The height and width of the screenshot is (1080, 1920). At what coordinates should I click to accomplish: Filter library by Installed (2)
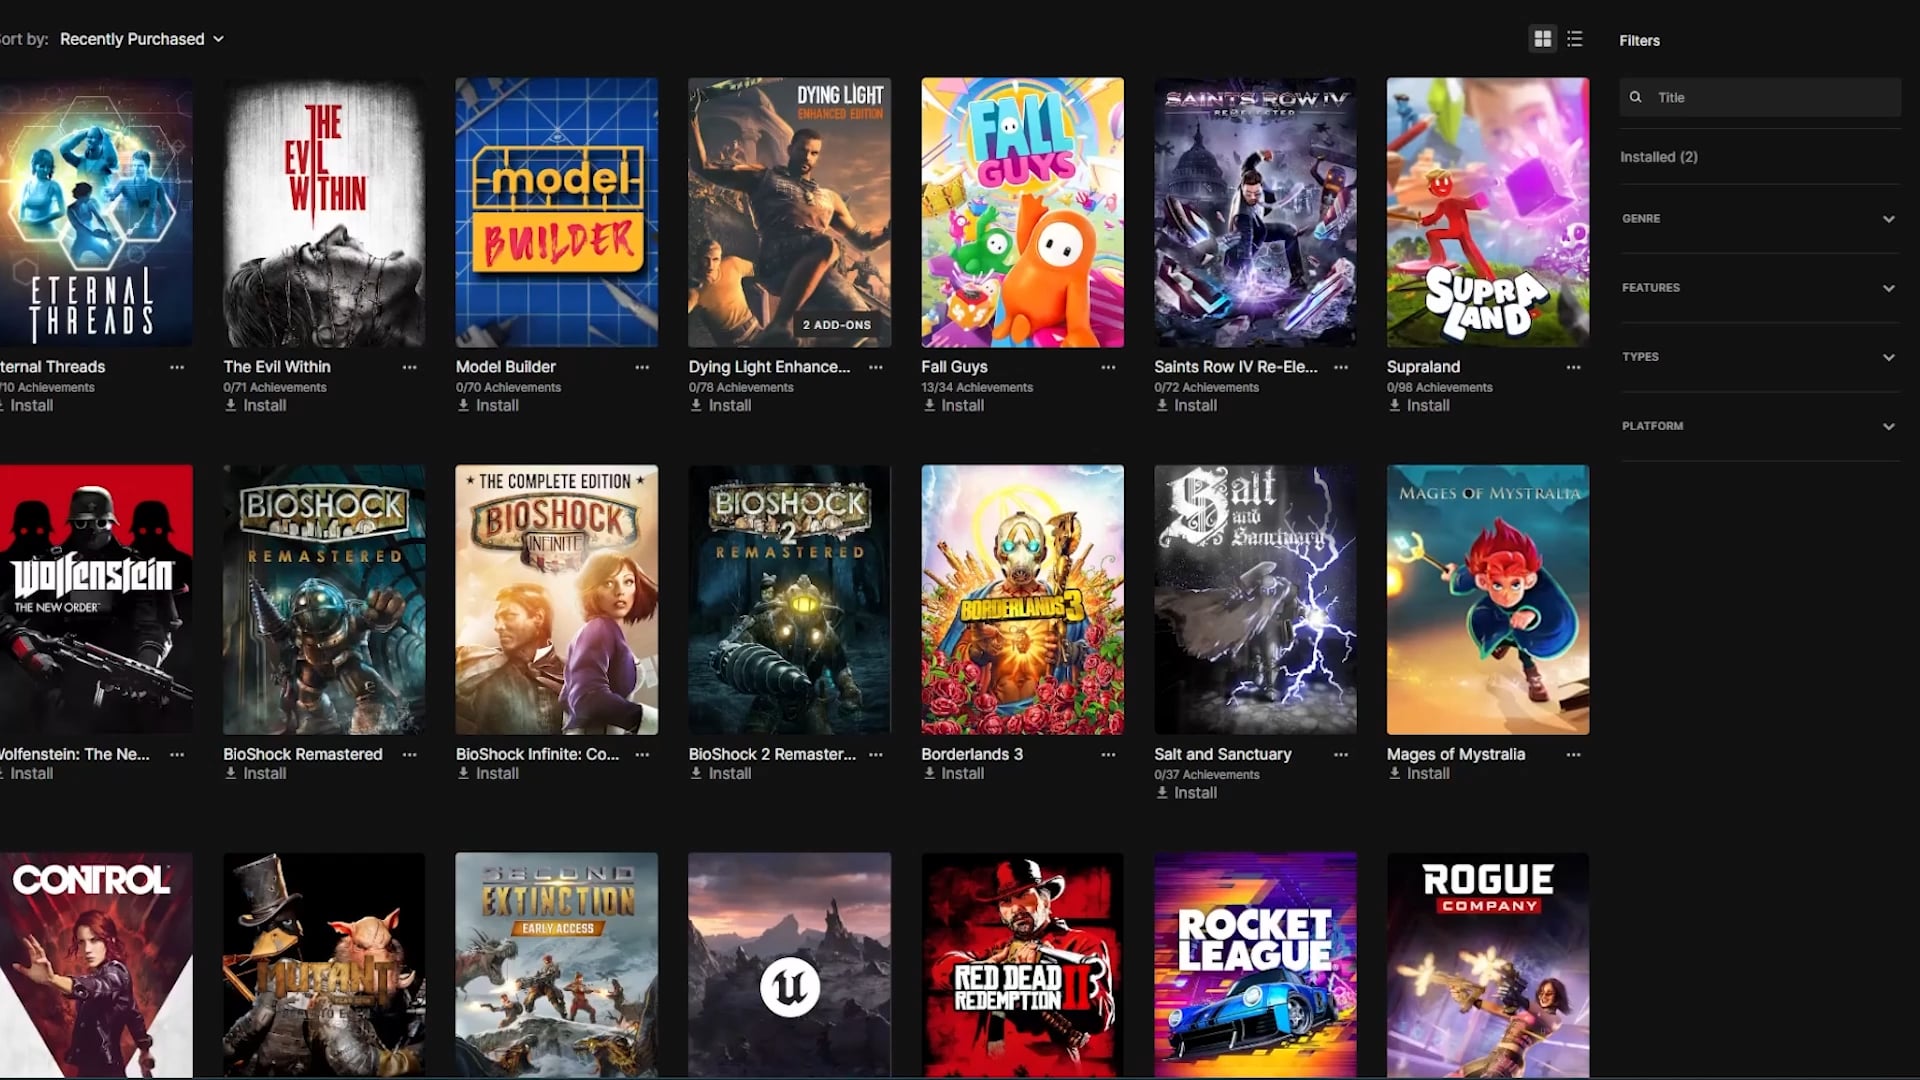pos(1659,157)
